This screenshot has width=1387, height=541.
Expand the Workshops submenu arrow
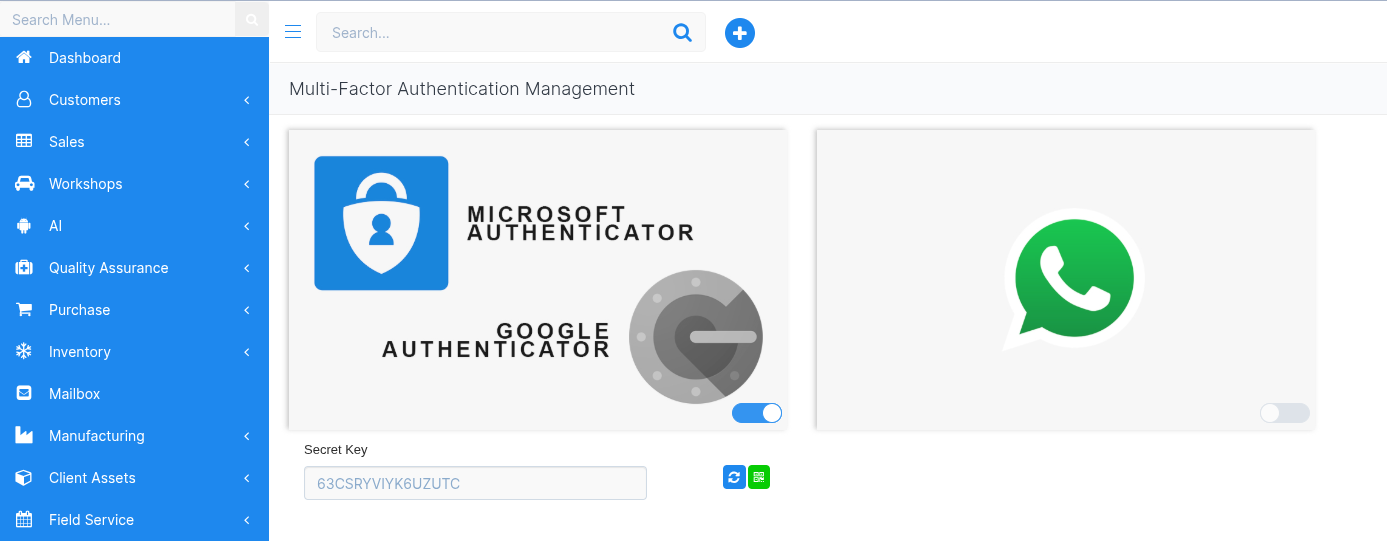(246, 184)
